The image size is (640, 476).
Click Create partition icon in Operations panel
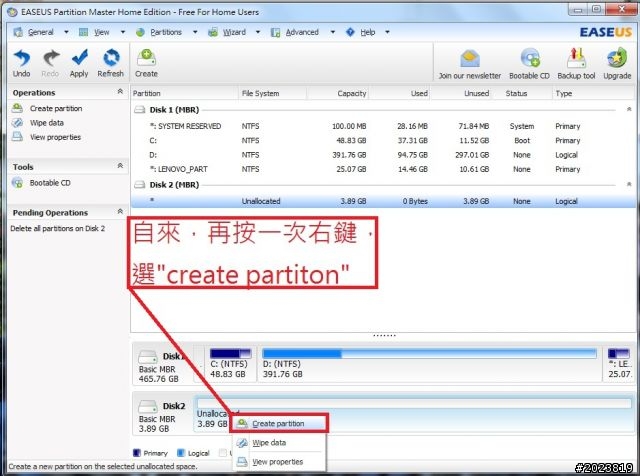click(18, 108)
